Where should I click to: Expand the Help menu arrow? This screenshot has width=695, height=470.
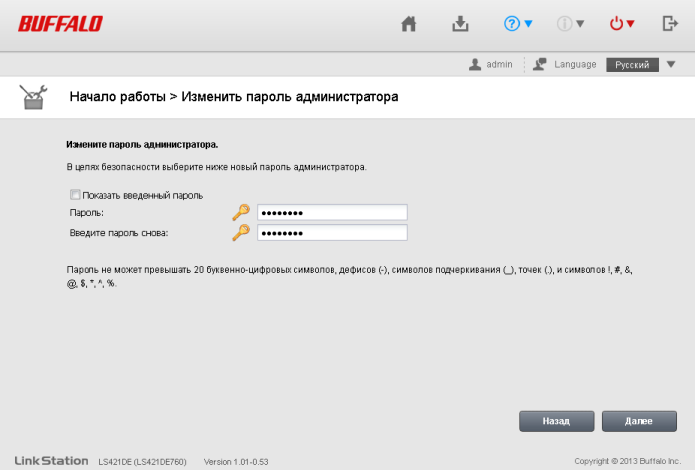click(528, 24)
